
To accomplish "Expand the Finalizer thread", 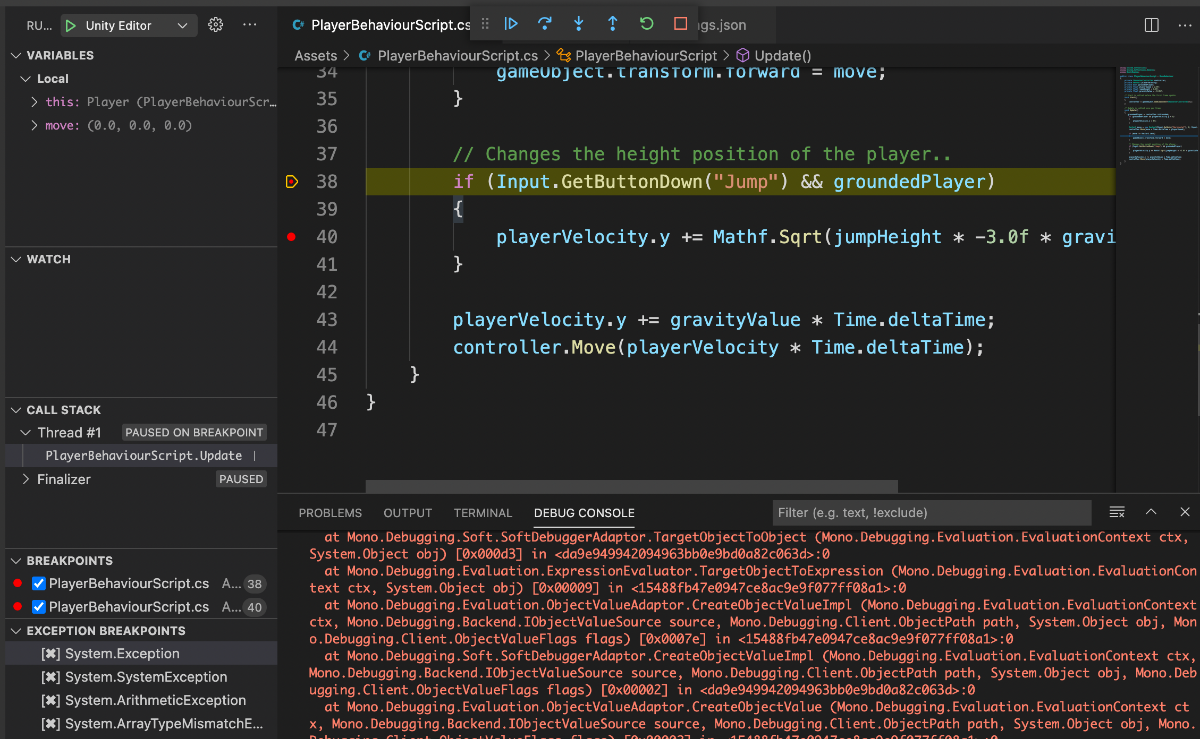I will (x=26, y=480).
